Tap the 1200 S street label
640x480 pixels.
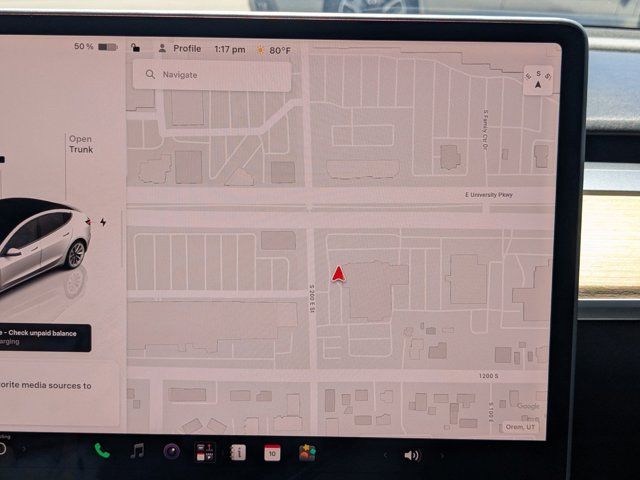click(x=489, y=376)
